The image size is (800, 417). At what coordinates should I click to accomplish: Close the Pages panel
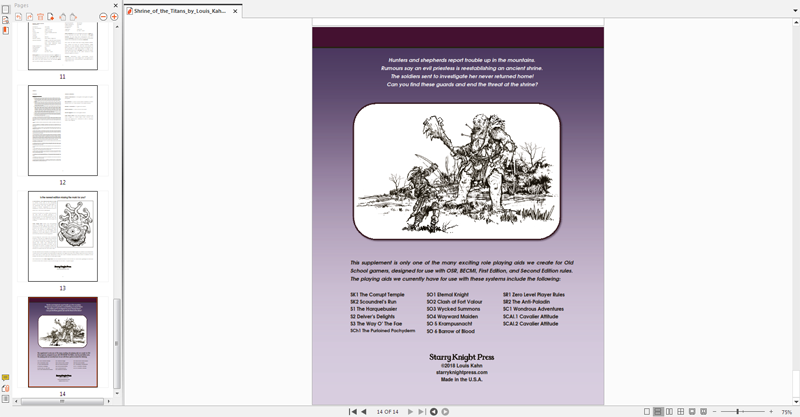(x=115, y=5)
